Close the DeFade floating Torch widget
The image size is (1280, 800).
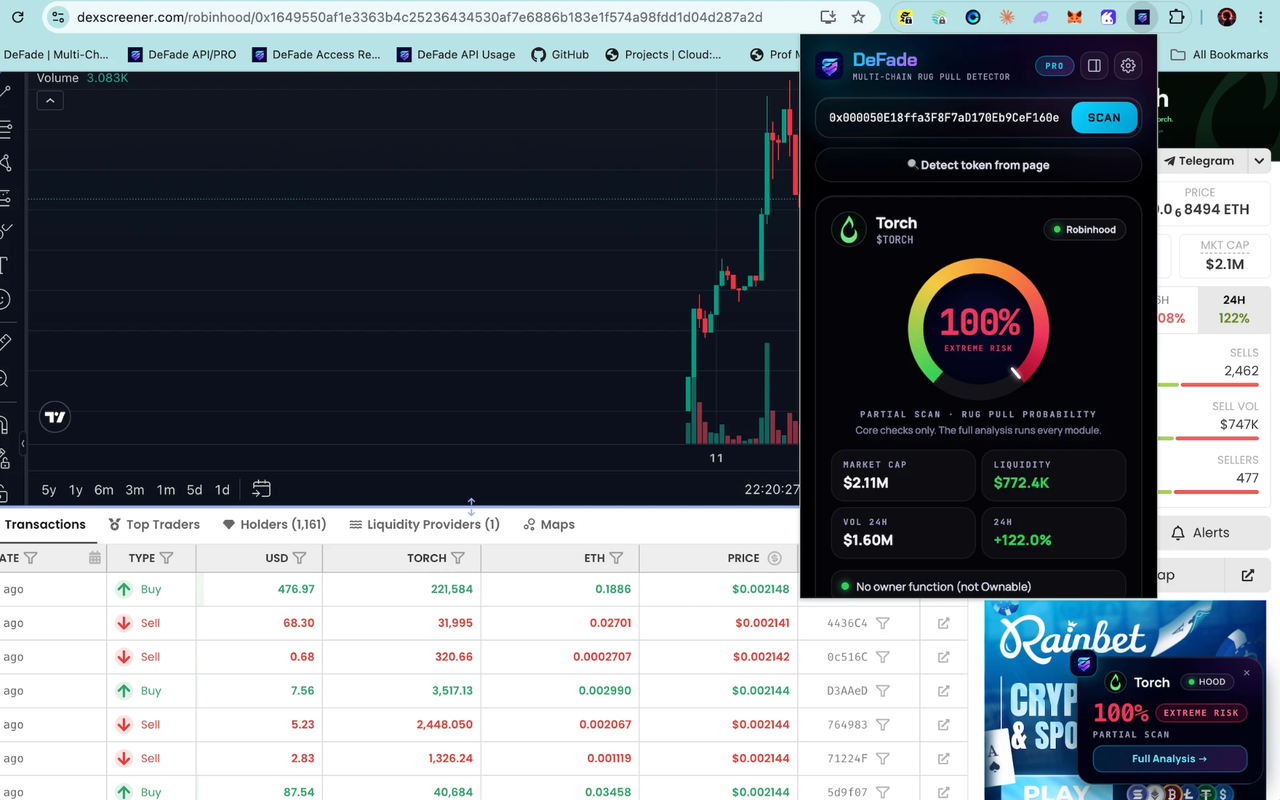click(x=1246, y=673)
